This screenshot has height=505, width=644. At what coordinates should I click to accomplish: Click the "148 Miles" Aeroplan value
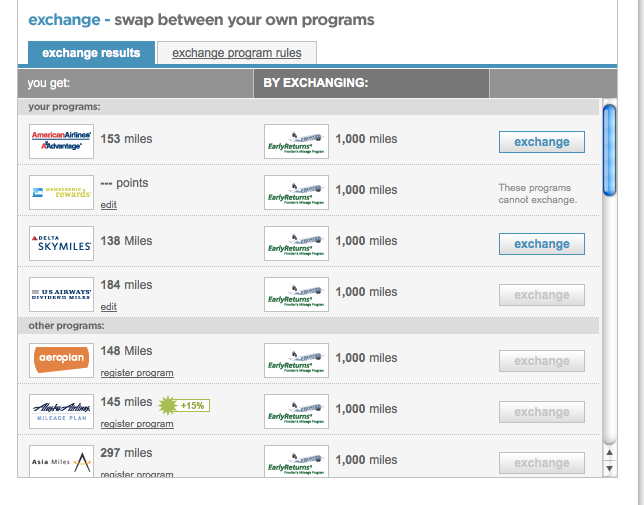pos(126,351)
